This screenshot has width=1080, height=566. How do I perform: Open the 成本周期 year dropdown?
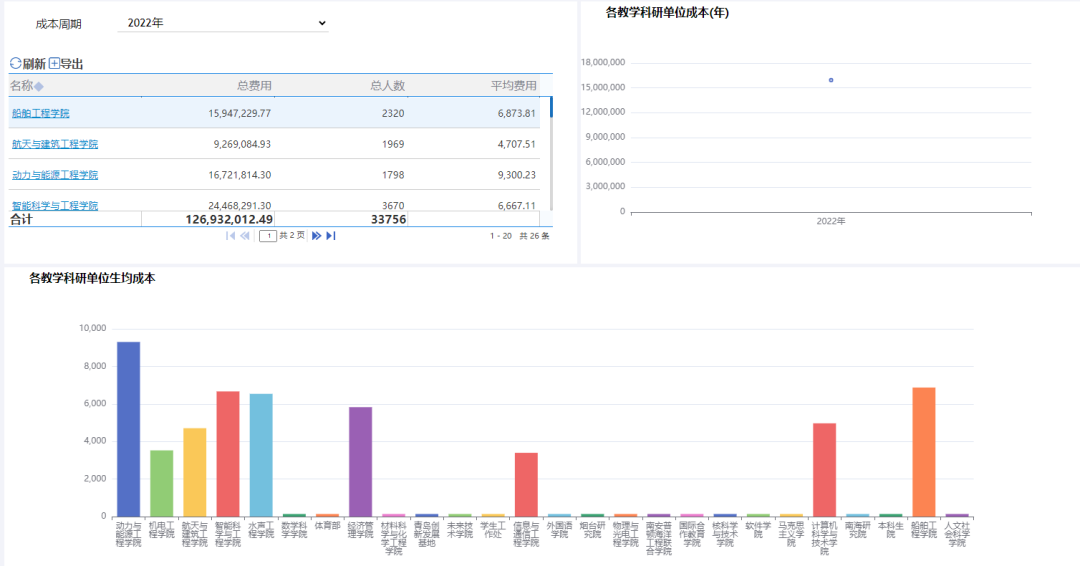tap(222, 23)
